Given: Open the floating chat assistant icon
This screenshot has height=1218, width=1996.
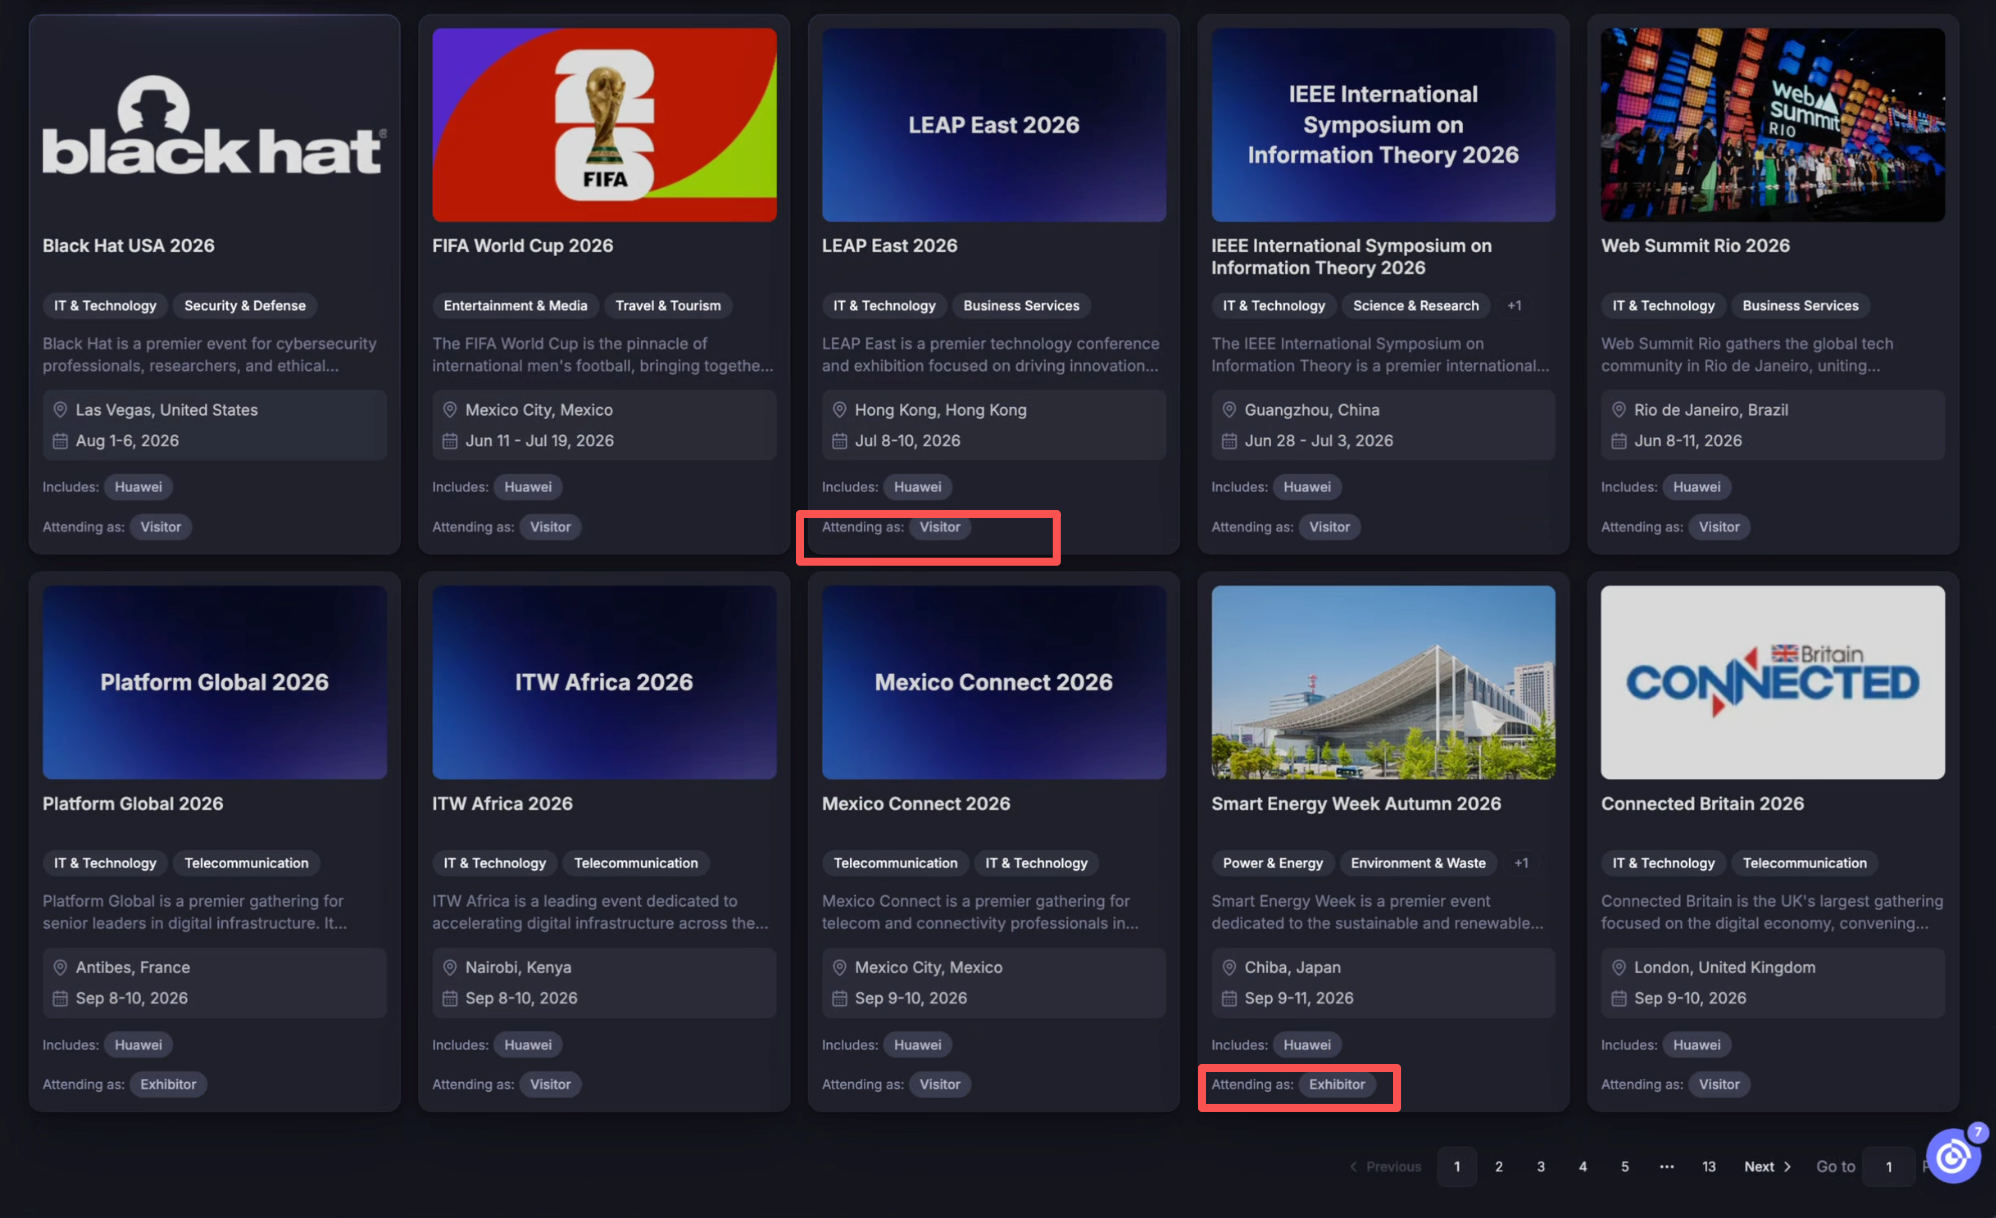Looking at the screenshot, I should coord(1954,1156).
